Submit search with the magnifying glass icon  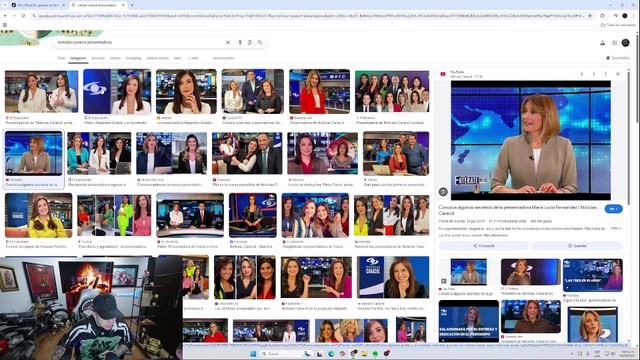pos(260,42)
